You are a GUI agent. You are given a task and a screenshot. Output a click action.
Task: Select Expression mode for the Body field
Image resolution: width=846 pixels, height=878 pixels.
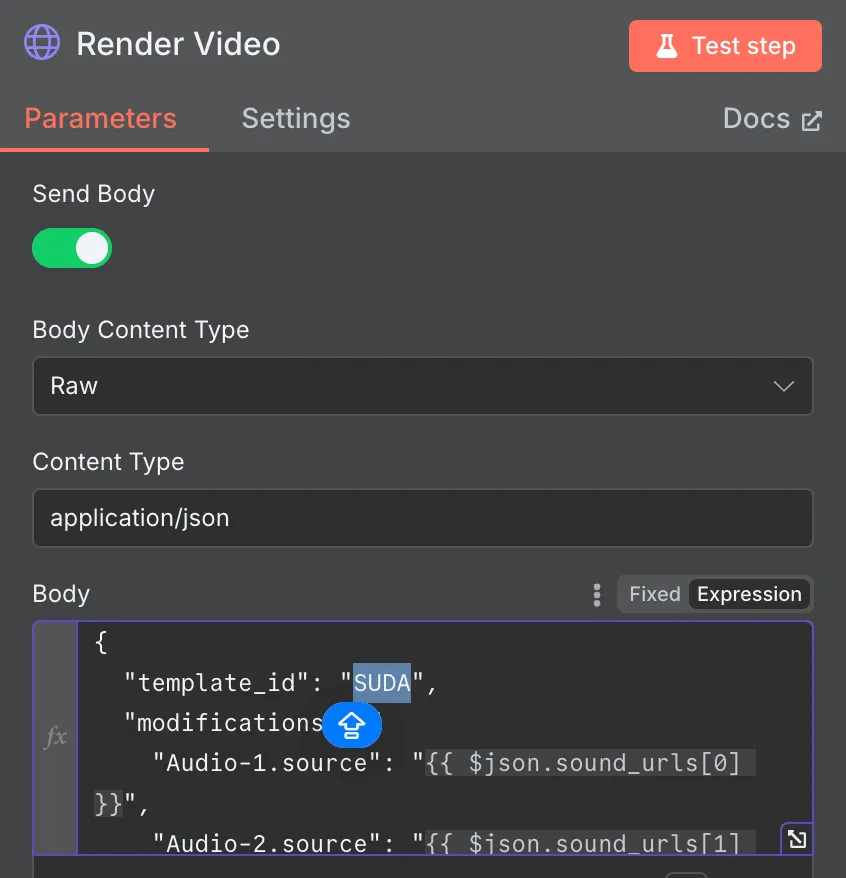[749, 594]
